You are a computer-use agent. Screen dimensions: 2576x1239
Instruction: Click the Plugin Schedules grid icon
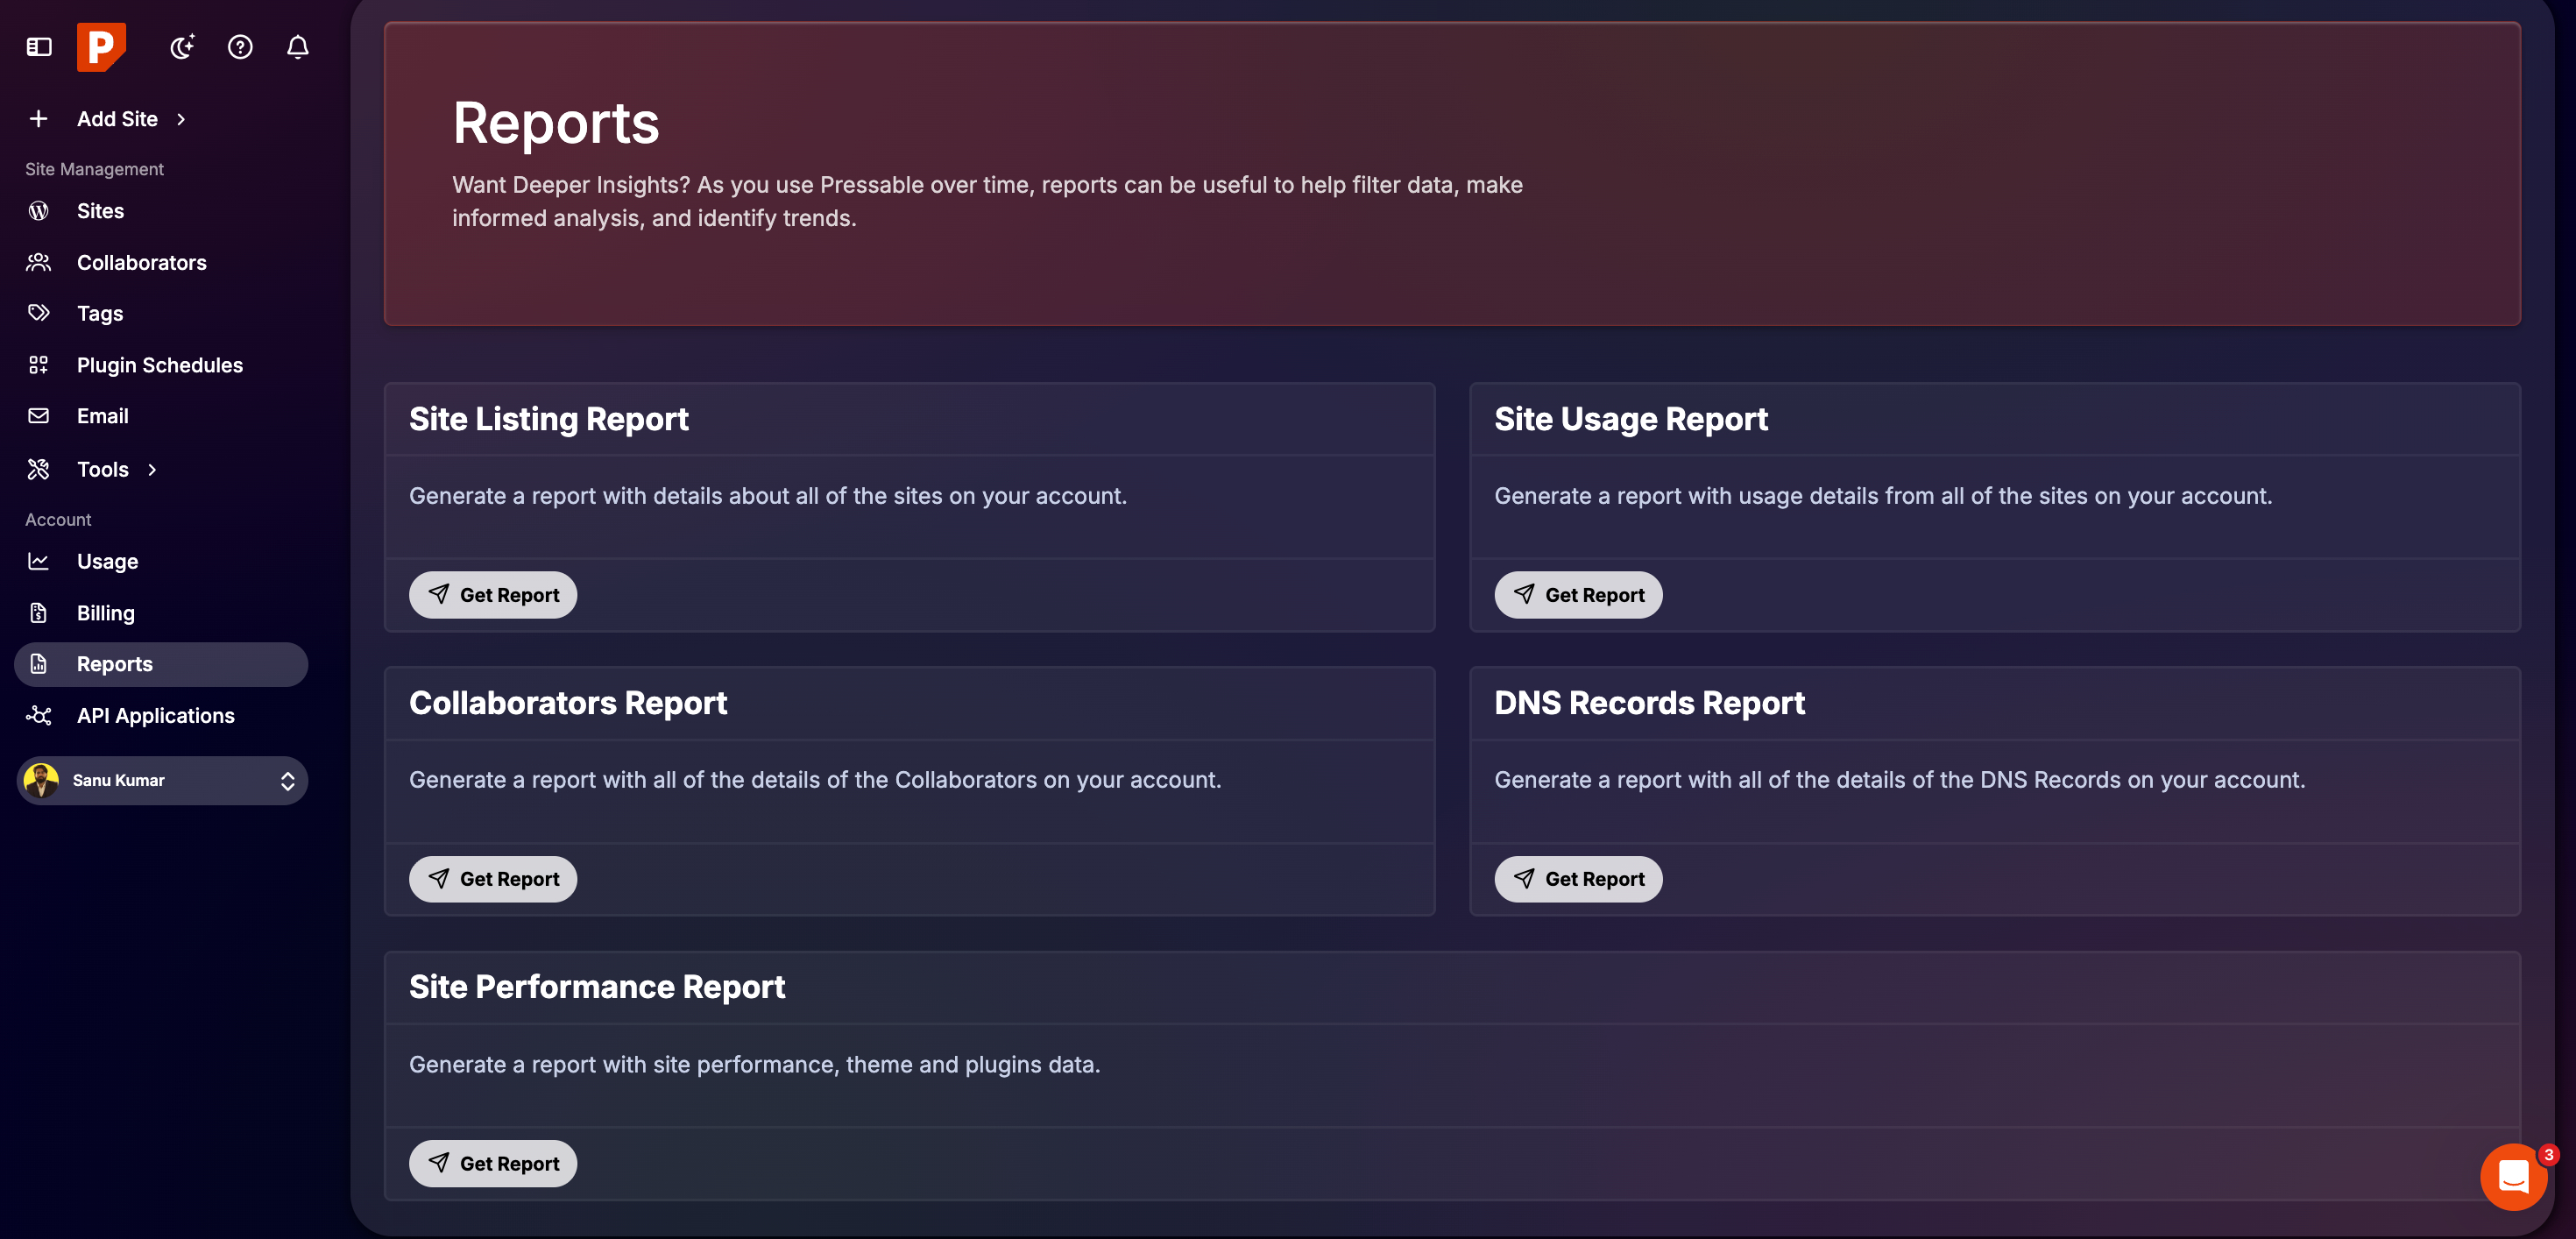[x=39, y=365]
